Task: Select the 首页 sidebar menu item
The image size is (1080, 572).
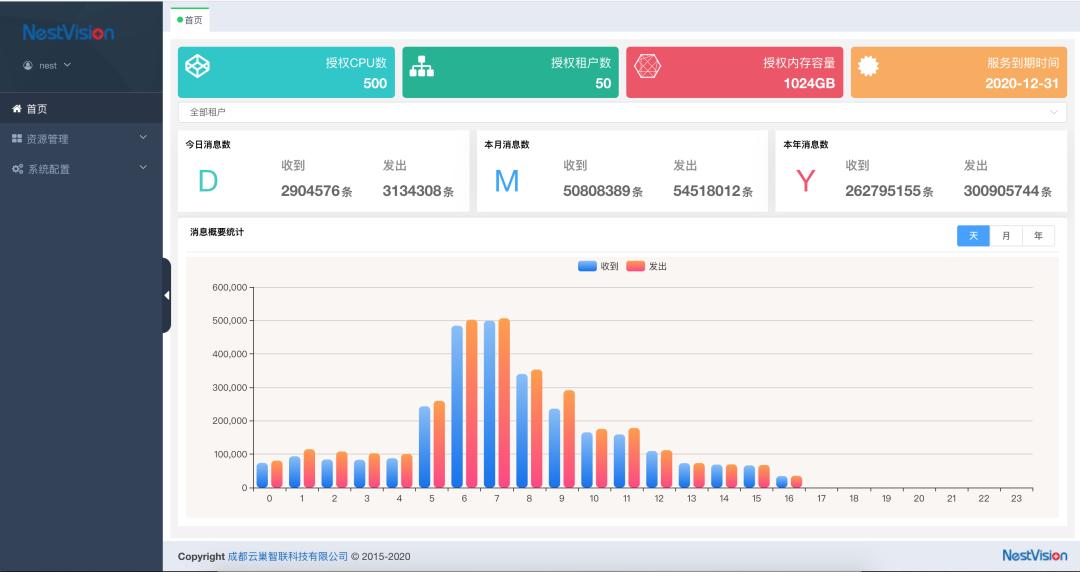Action: pos(81,109)
